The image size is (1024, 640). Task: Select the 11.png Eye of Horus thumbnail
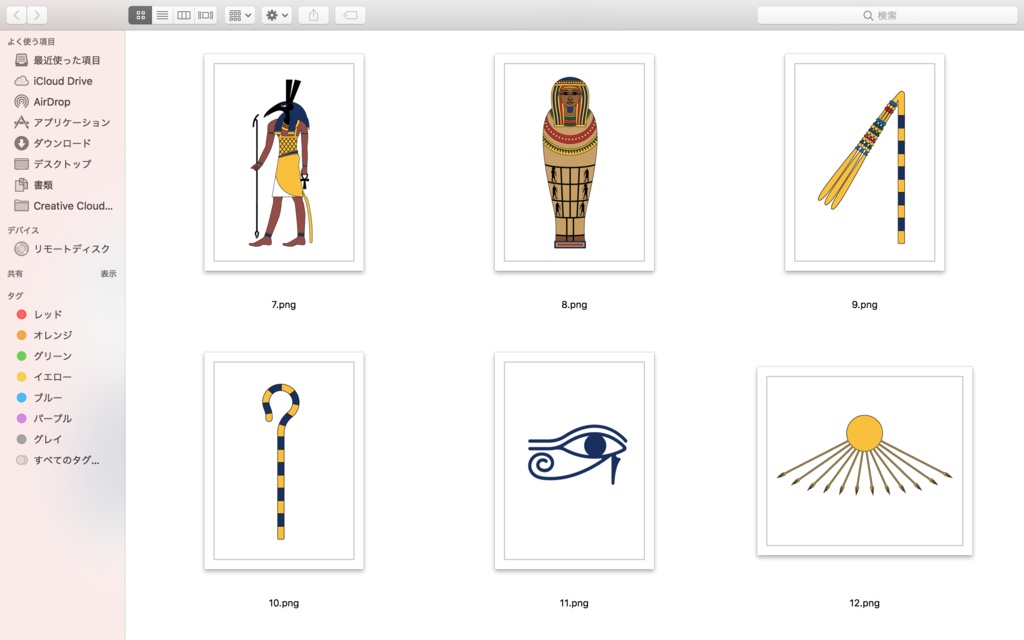click(574, 461)
